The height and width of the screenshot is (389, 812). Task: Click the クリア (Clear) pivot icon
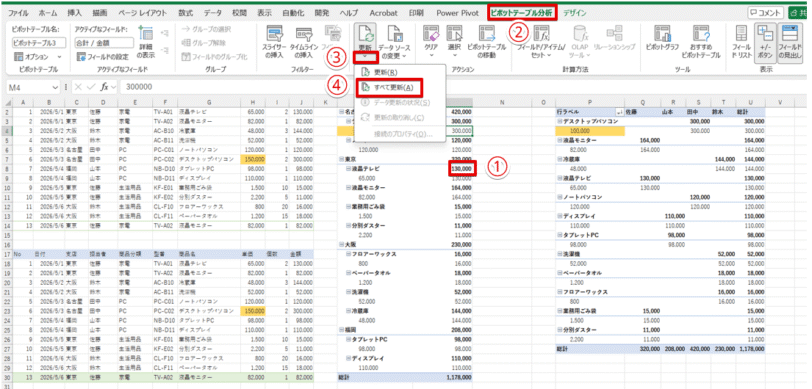tap(431, 33)
